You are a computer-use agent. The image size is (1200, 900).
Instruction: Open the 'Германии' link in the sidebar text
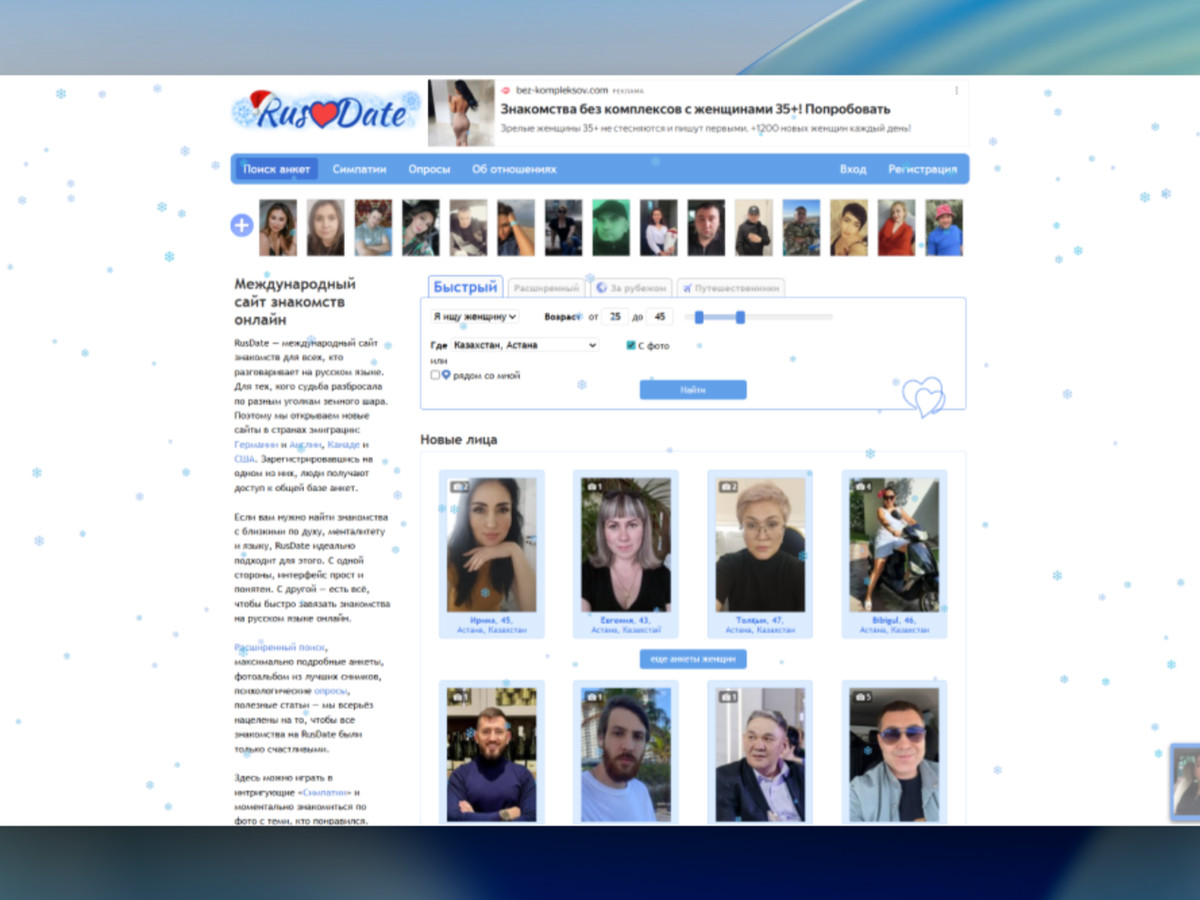[x=256, y=444]
